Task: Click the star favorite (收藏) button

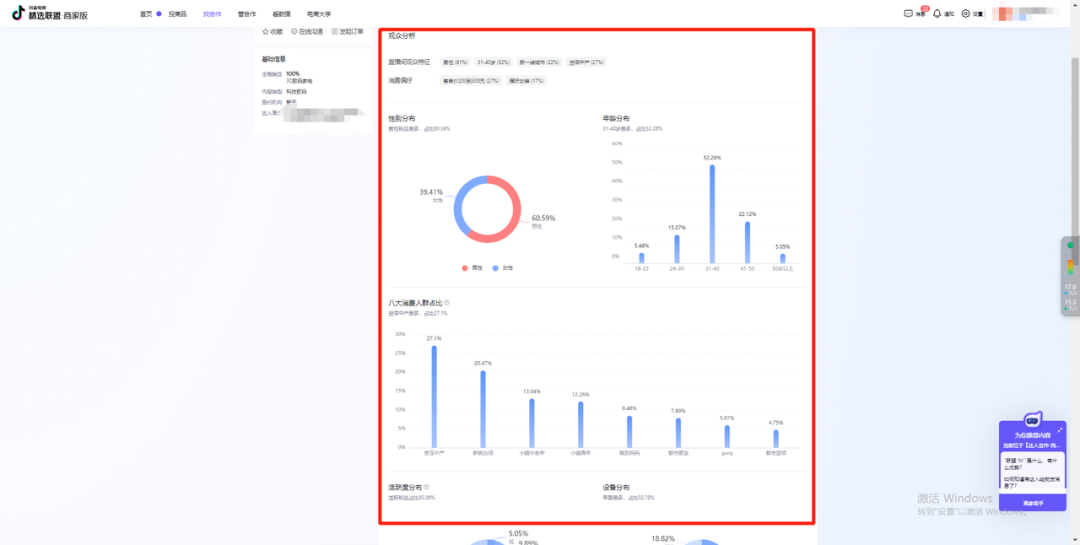Action: tap(272, 32)
